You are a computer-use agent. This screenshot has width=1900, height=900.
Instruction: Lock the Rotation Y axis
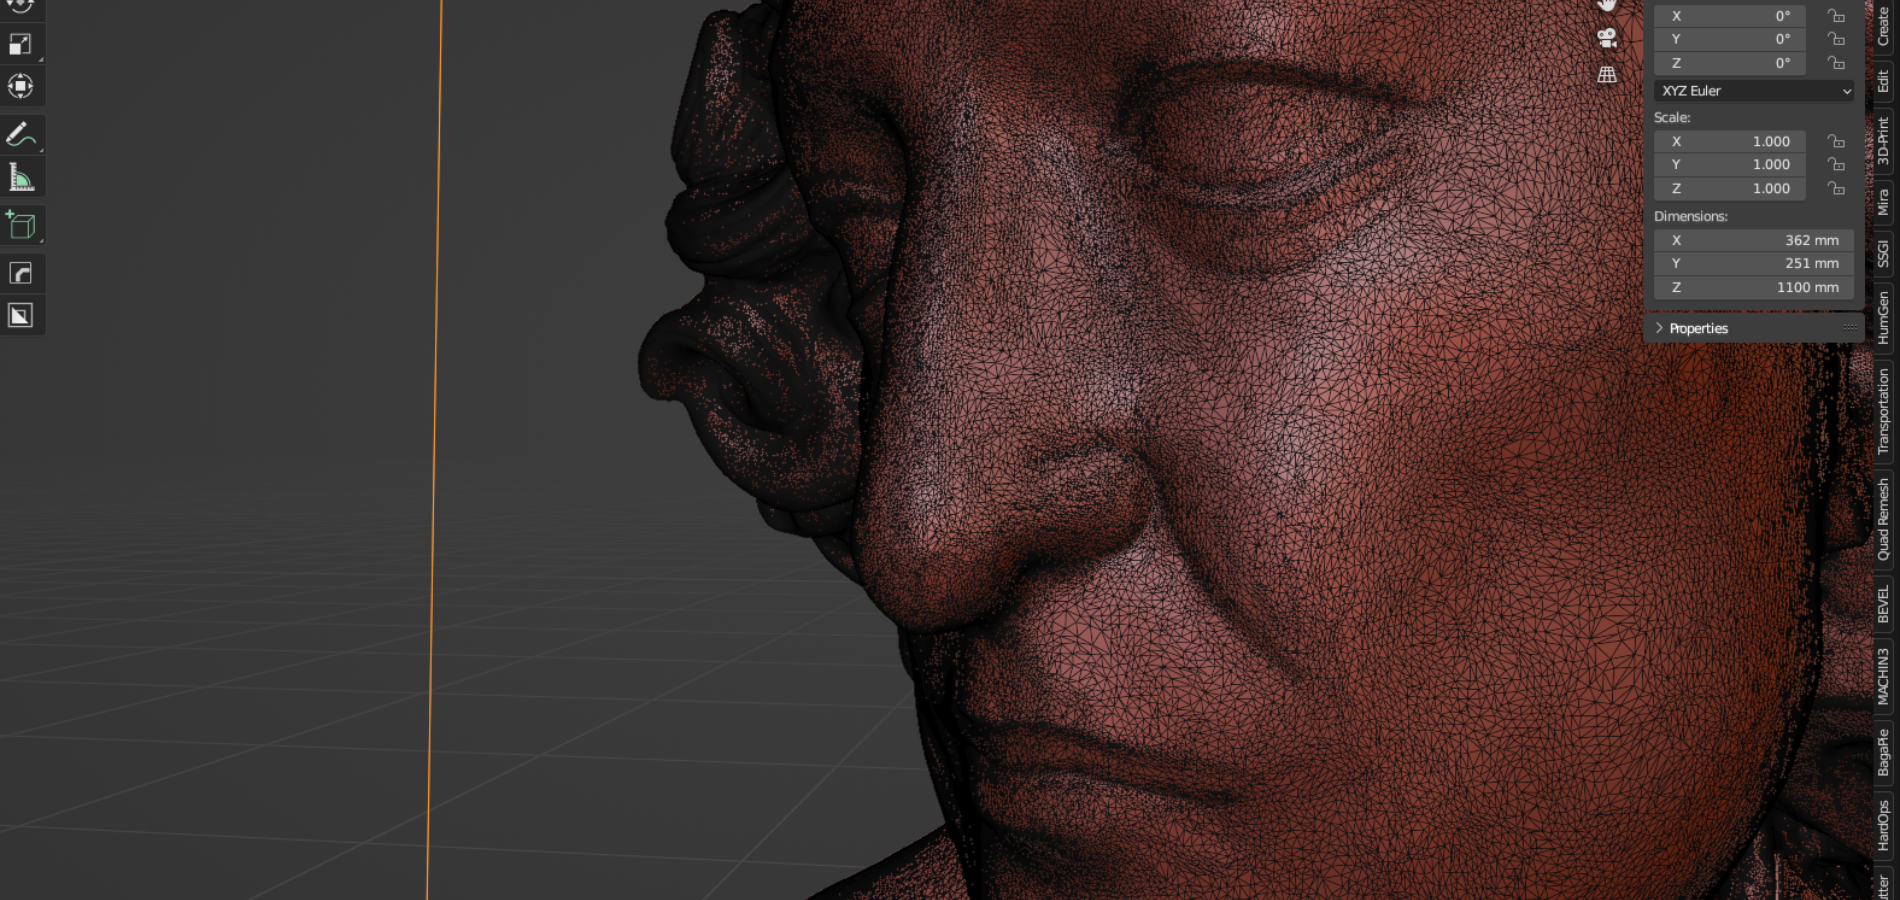[1836, 39]
